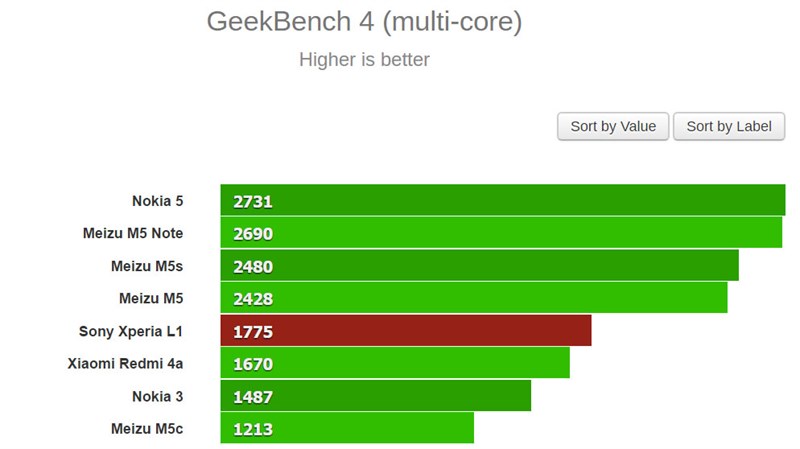Click the GeekBench 4 (multi-core) chart title
This screenshot has height=449, width=800.
pyautogui.click(x=364, y=22)
